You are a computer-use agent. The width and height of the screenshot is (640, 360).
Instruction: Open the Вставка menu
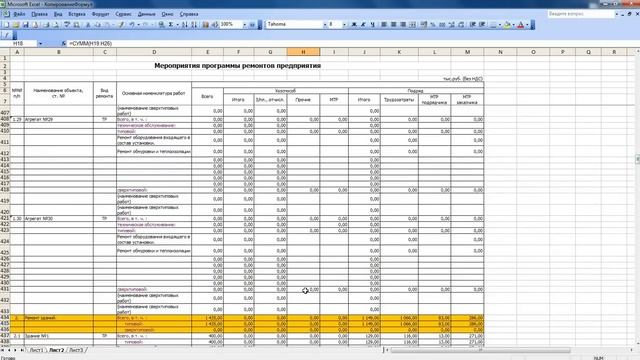[77, 14]
